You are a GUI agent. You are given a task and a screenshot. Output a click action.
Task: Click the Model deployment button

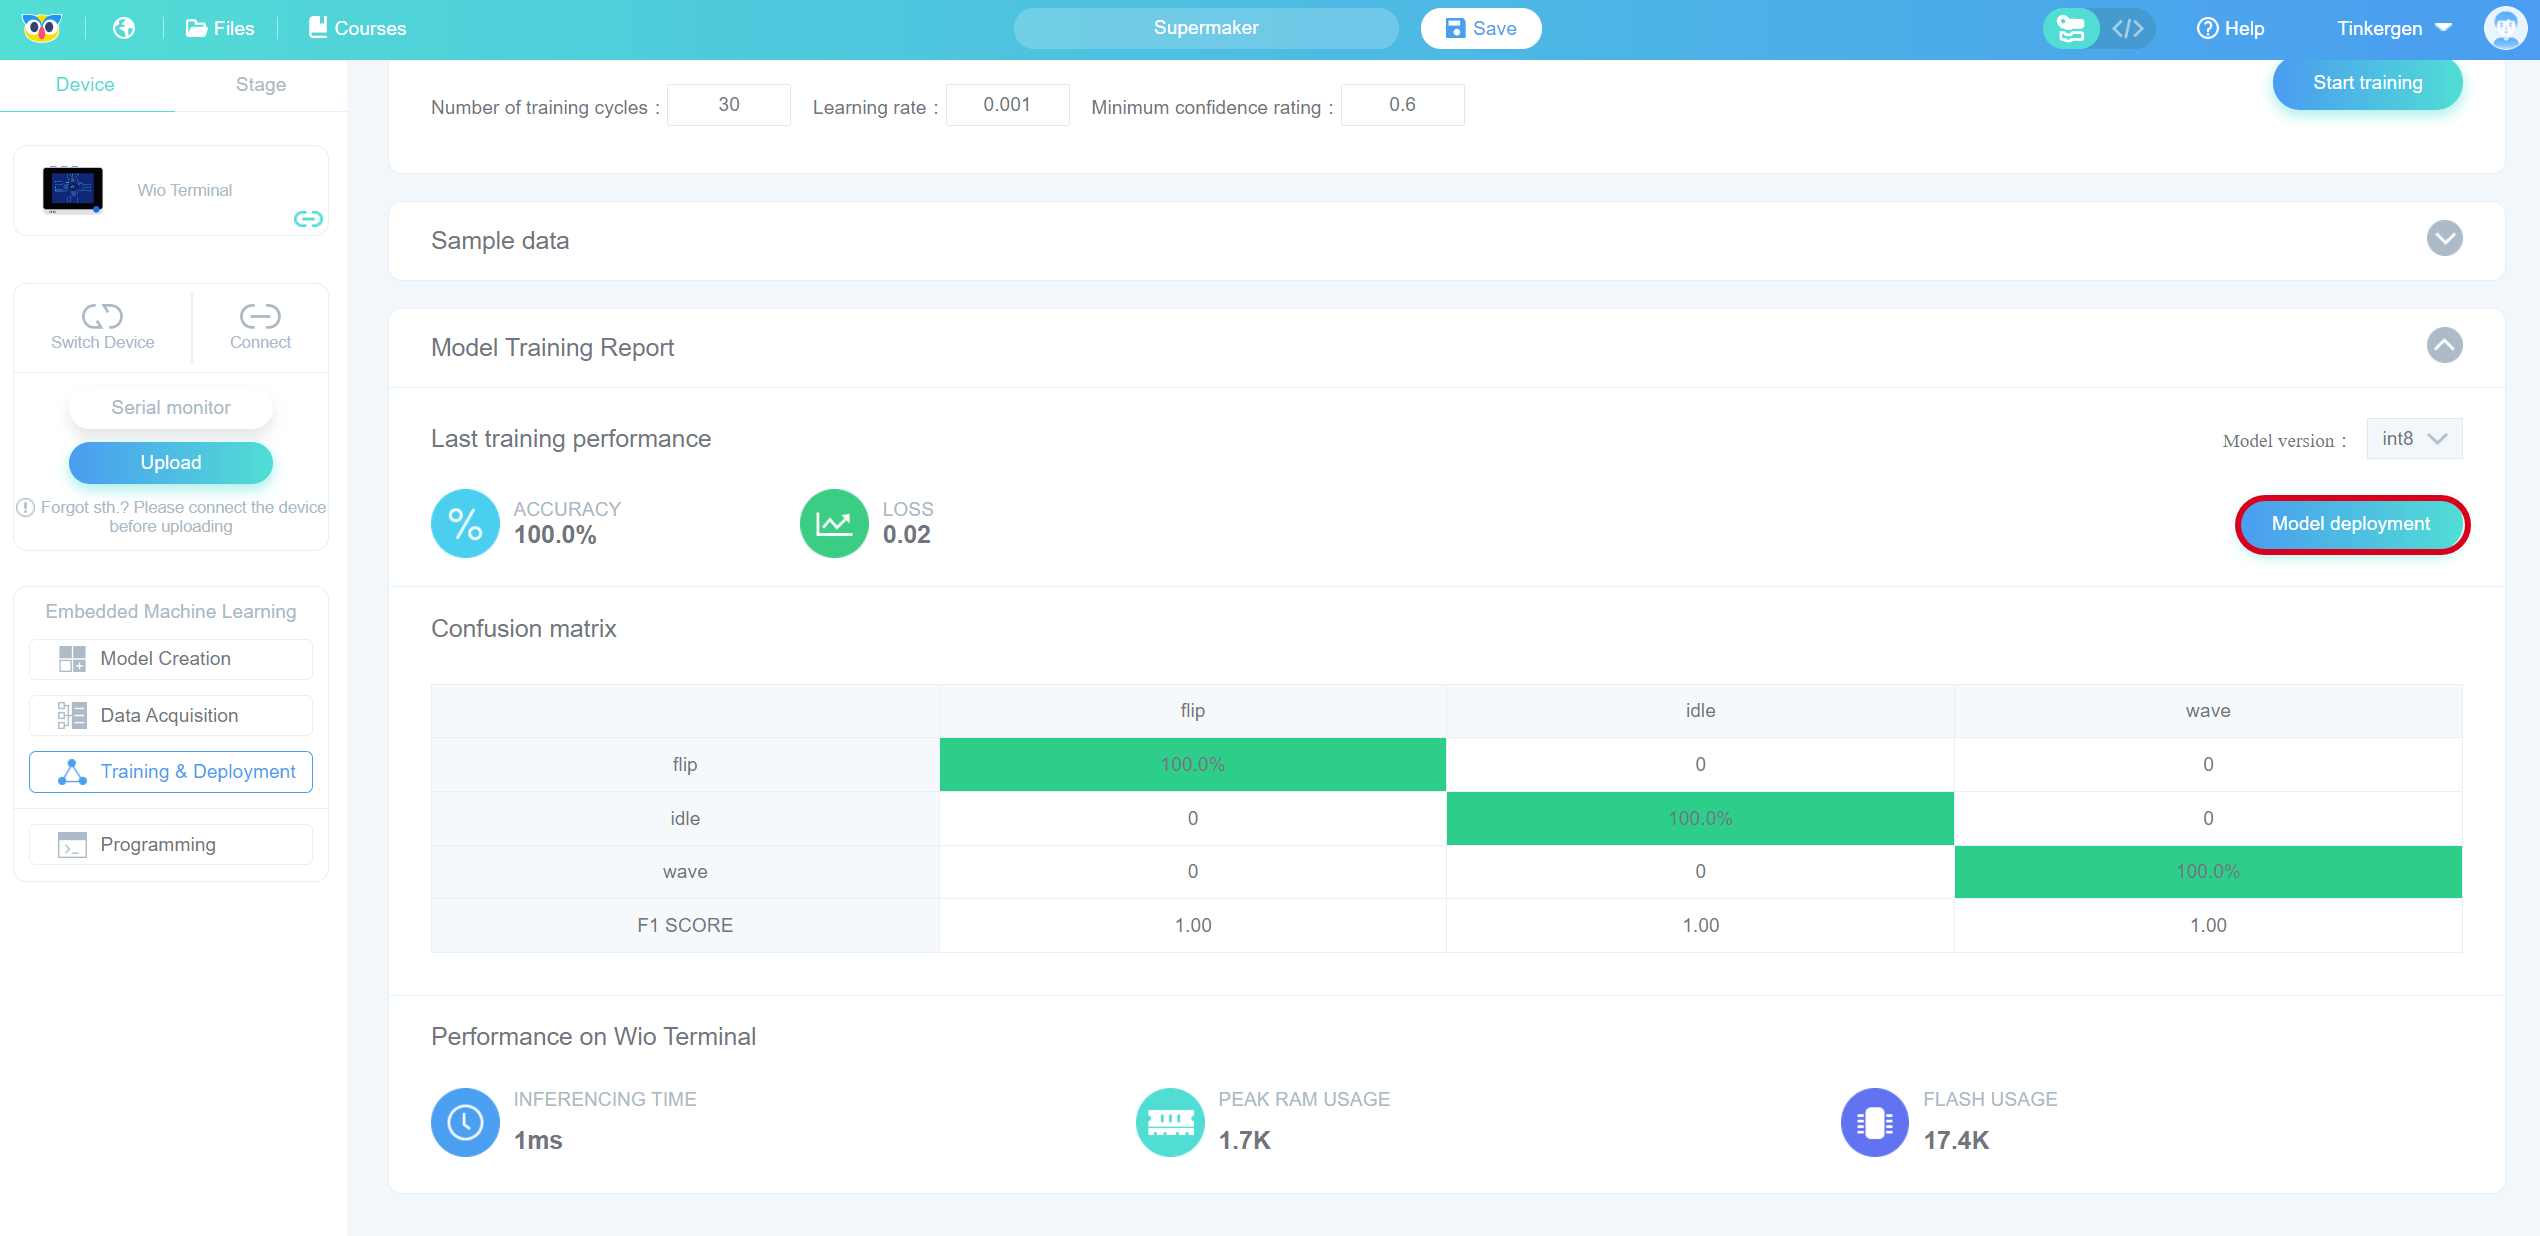pyautogui.click(x=2351, y=524)
